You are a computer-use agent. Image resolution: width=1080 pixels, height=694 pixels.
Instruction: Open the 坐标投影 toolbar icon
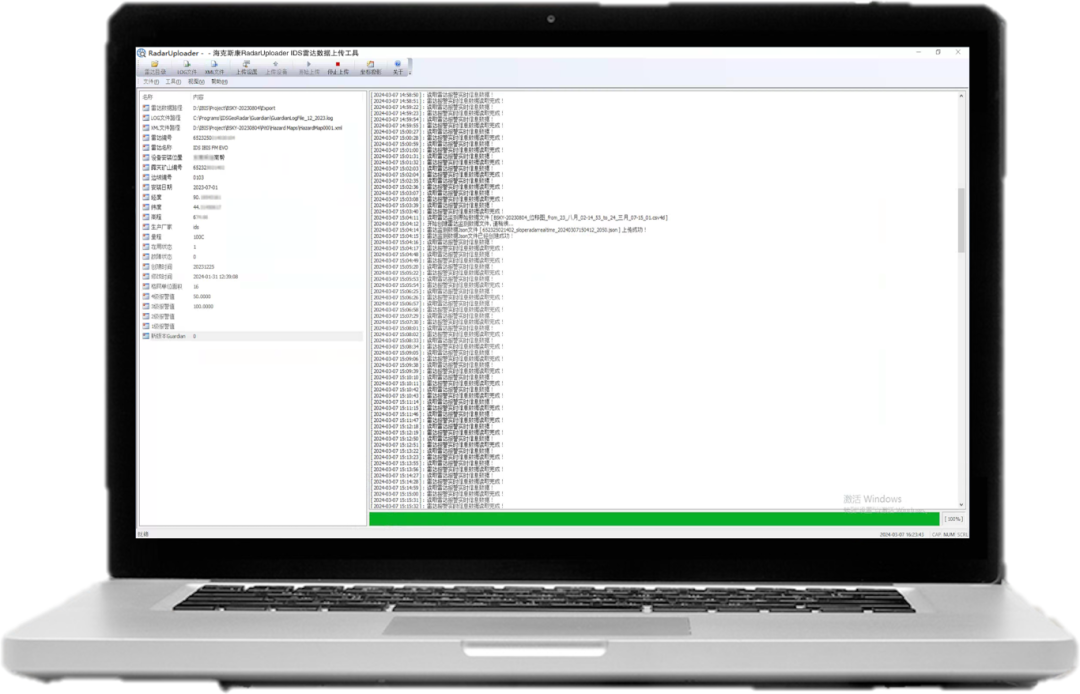coord(369,68)
